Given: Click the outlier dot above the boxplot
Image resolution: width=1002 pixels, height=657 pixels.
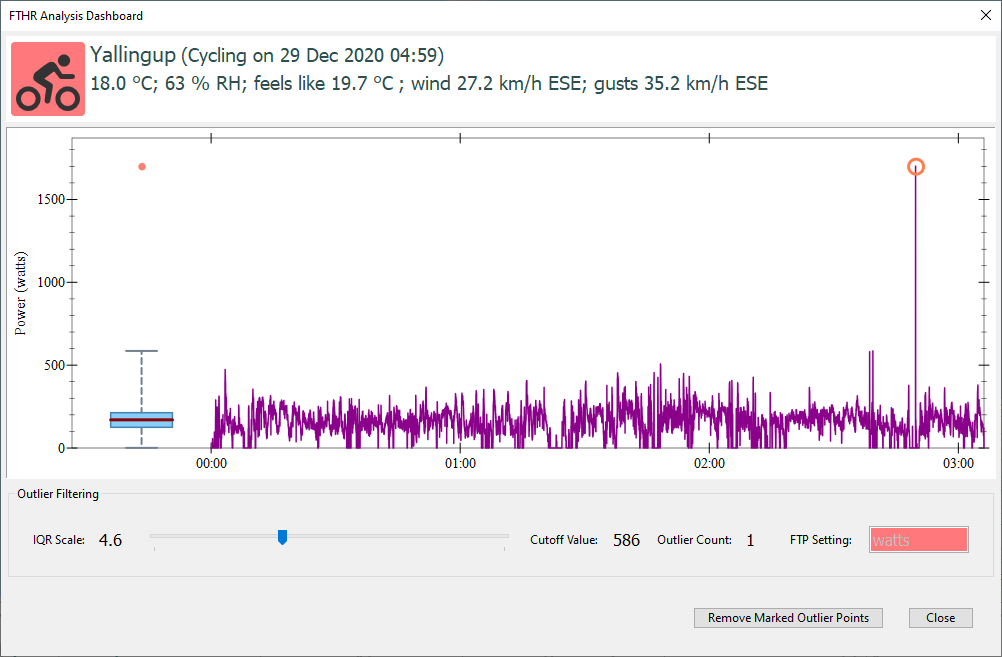Looking at the screenshot, I should 142,167.
